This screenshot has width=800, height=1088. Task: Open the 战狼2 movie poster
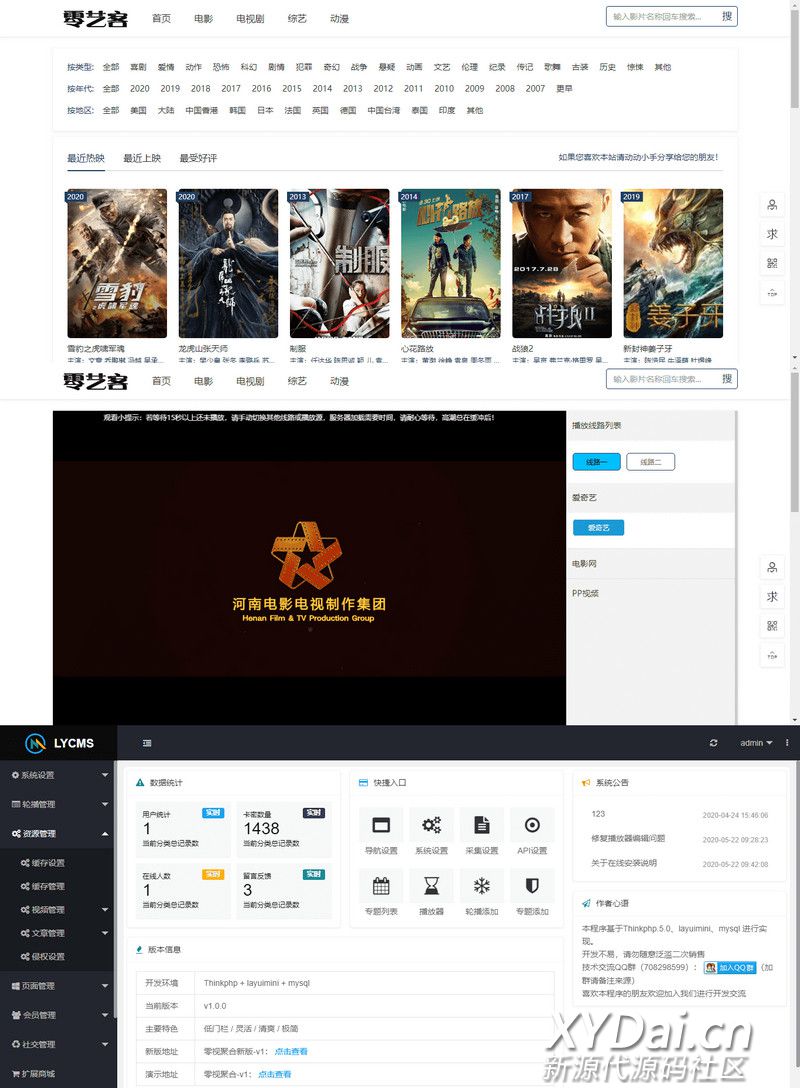click(561, 264)
